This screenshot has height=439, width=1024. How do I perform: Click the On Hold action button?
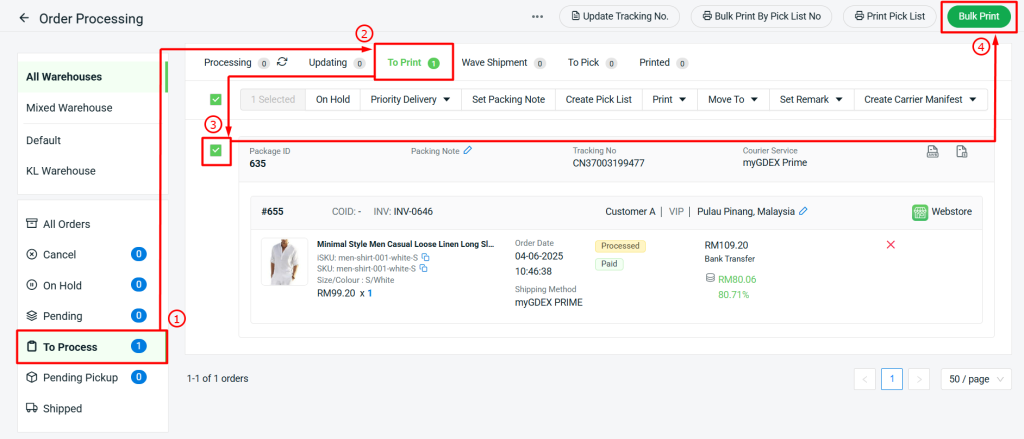click(x=333, y=99)
